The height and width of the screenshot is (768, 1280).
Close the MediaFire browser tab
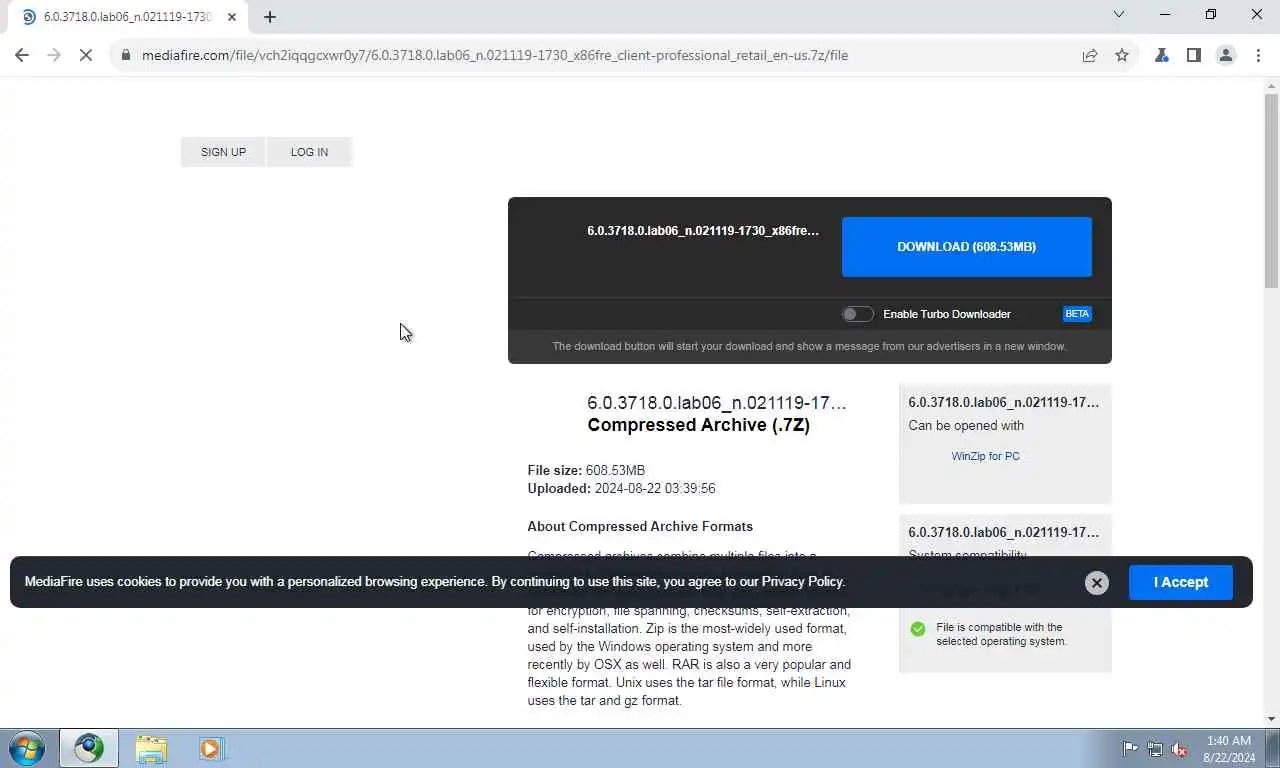pos(232,17)
